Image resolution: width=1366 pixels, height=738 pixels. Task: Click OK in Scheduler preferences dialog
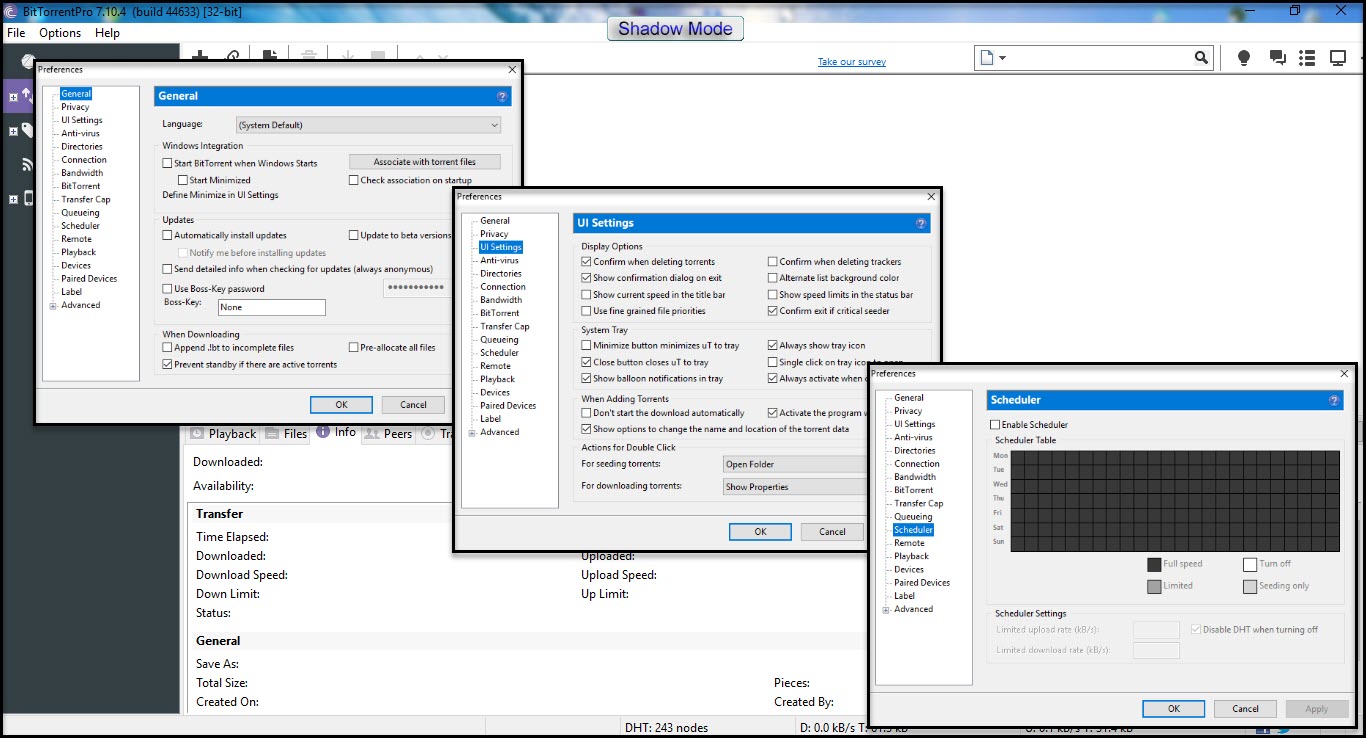(1174, 709)
